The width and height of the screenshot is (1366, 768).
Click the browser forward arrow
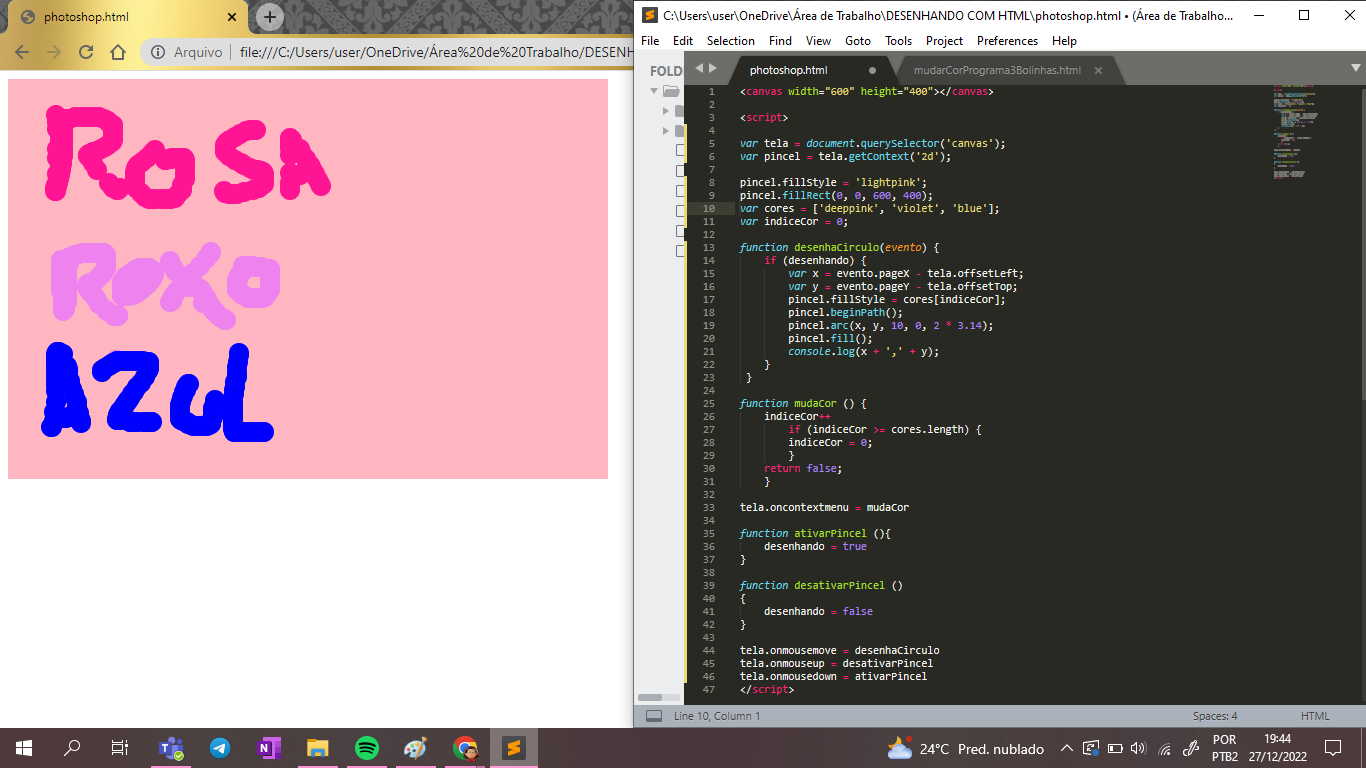tap(54, 52)
